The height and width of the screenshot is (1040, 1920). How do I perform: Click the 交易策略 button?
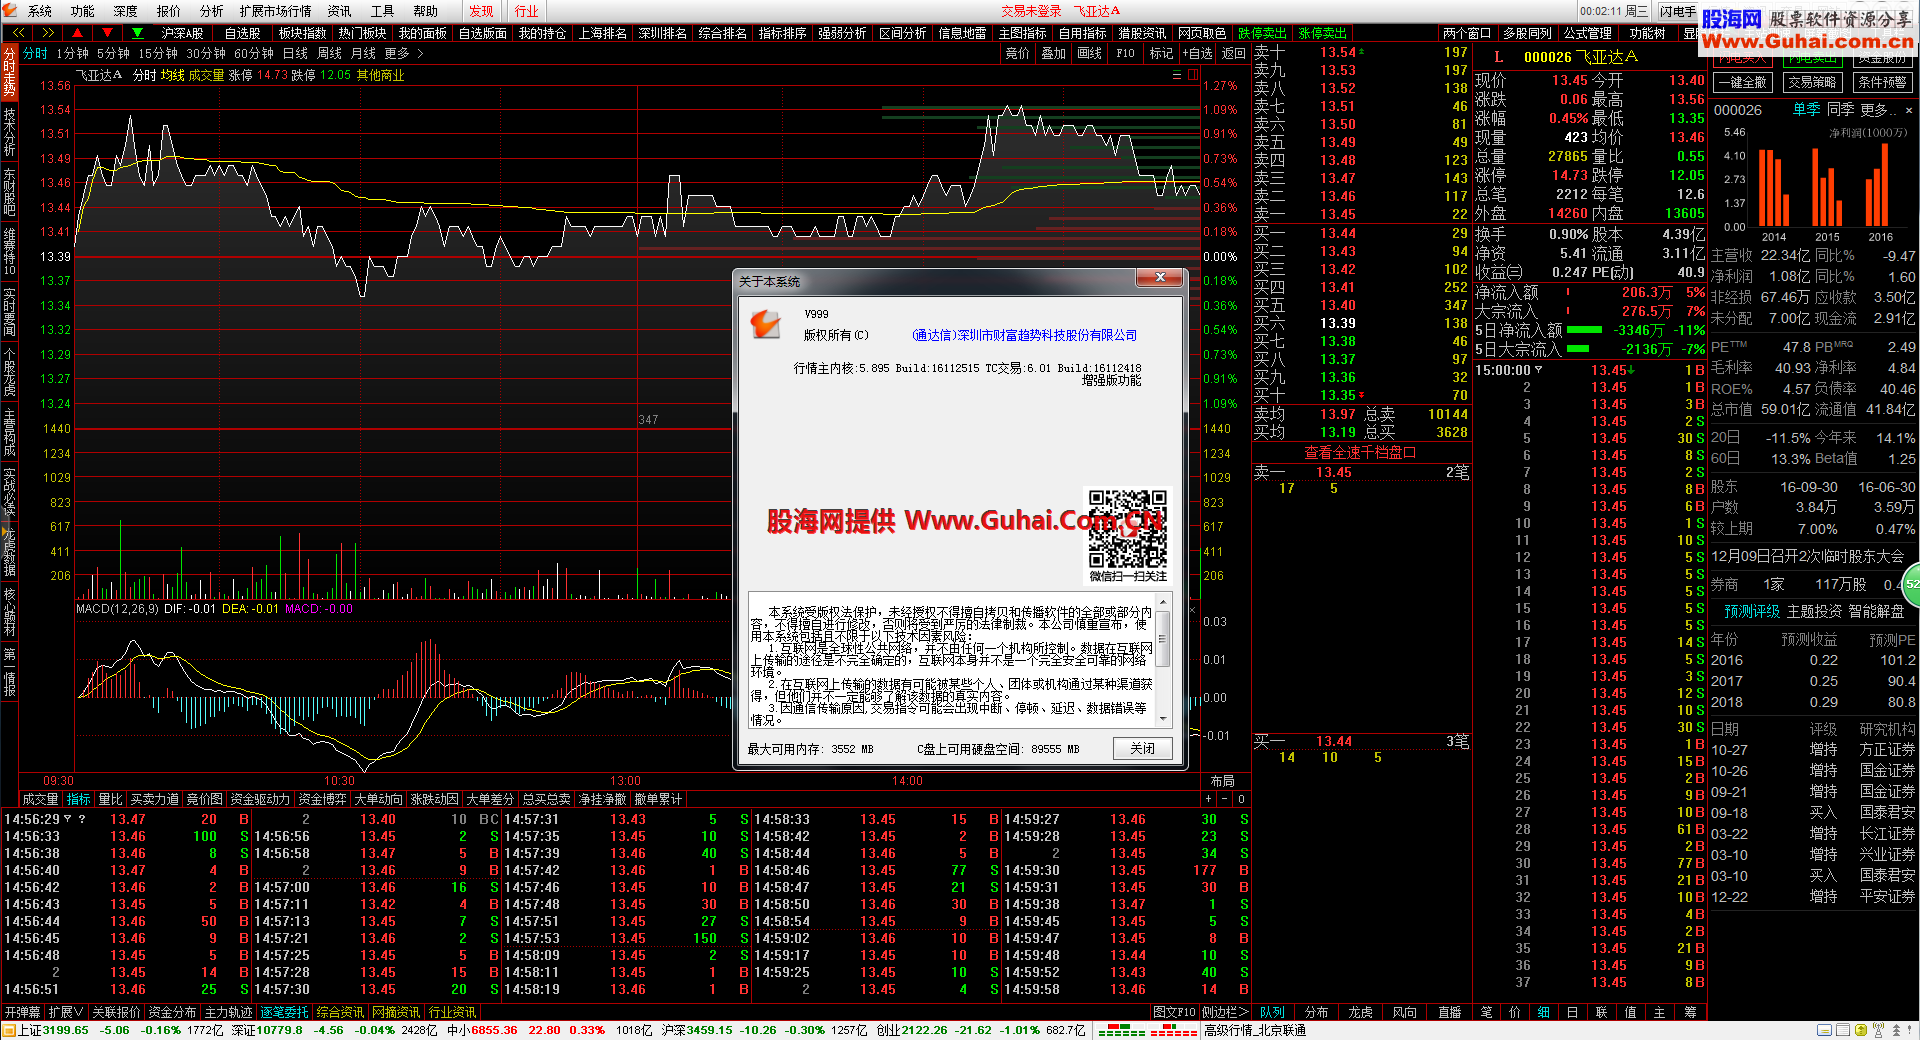tap(1812, 82)
